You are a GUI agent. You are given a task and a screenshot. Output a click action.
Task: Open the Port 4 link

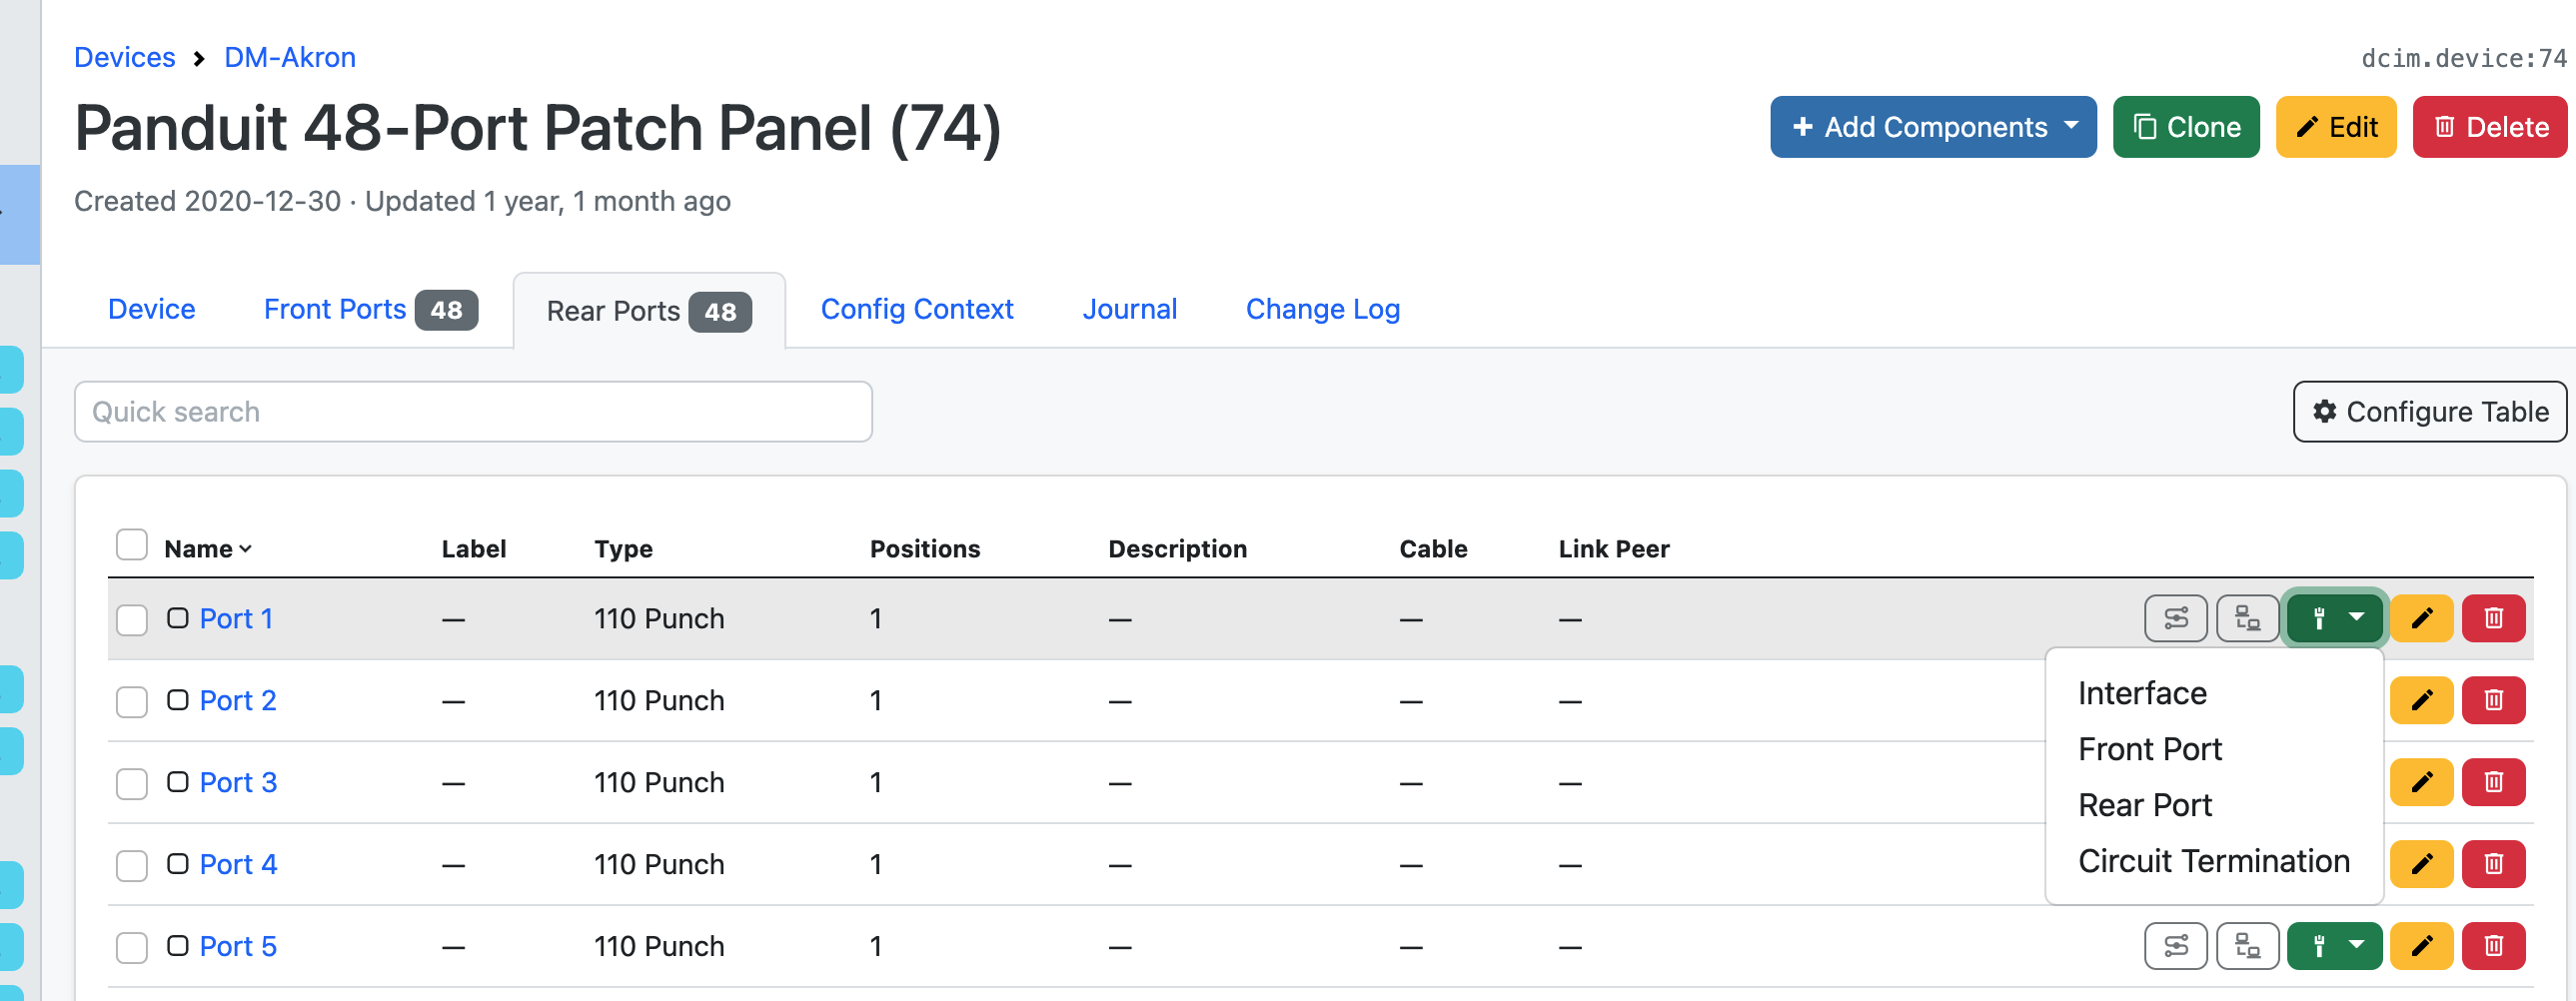tap(238, 865)
